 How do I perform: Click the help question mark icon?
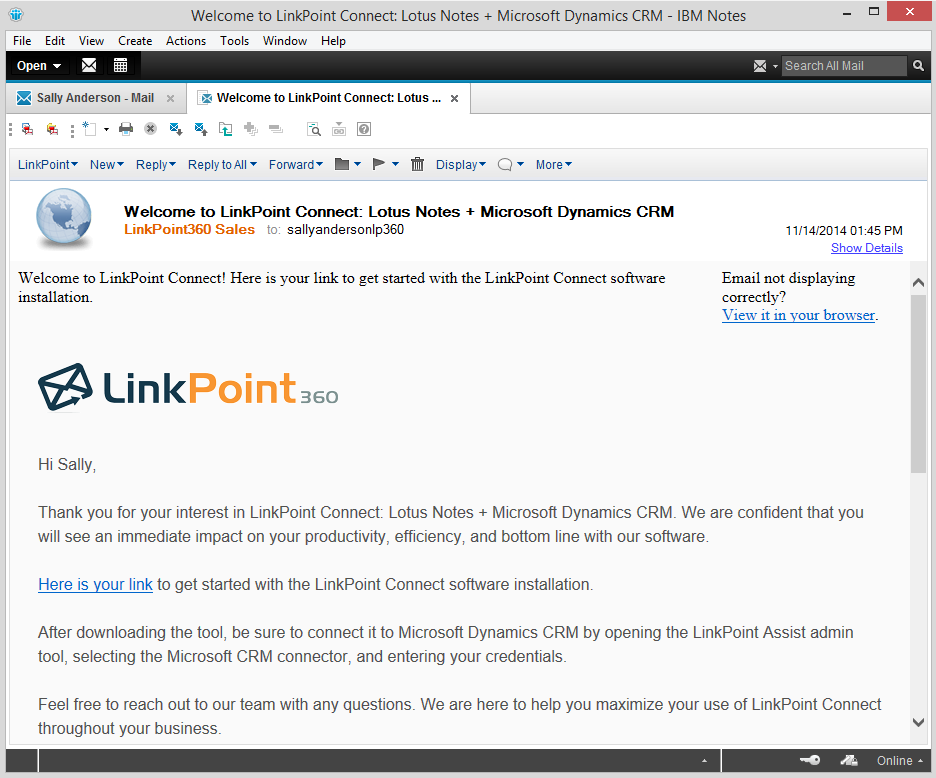(364, 129)
